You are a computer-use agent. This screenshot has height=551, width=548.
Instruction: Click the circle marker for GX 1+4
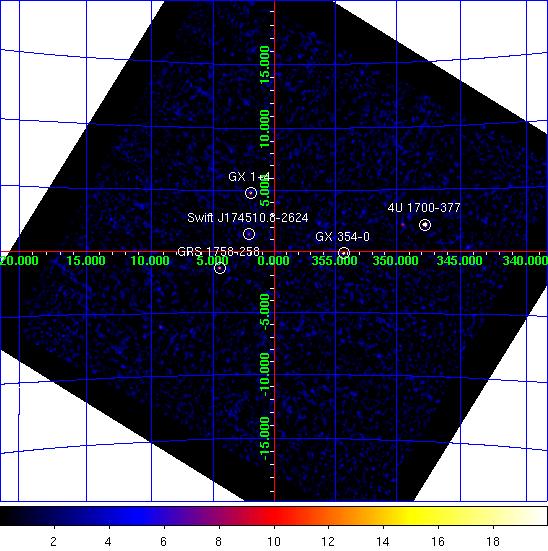251,193
